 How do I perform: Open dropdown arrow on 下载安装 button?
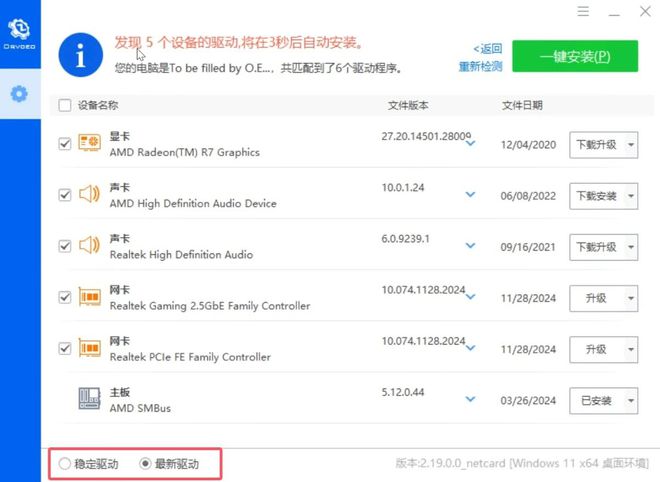(631, 196)
